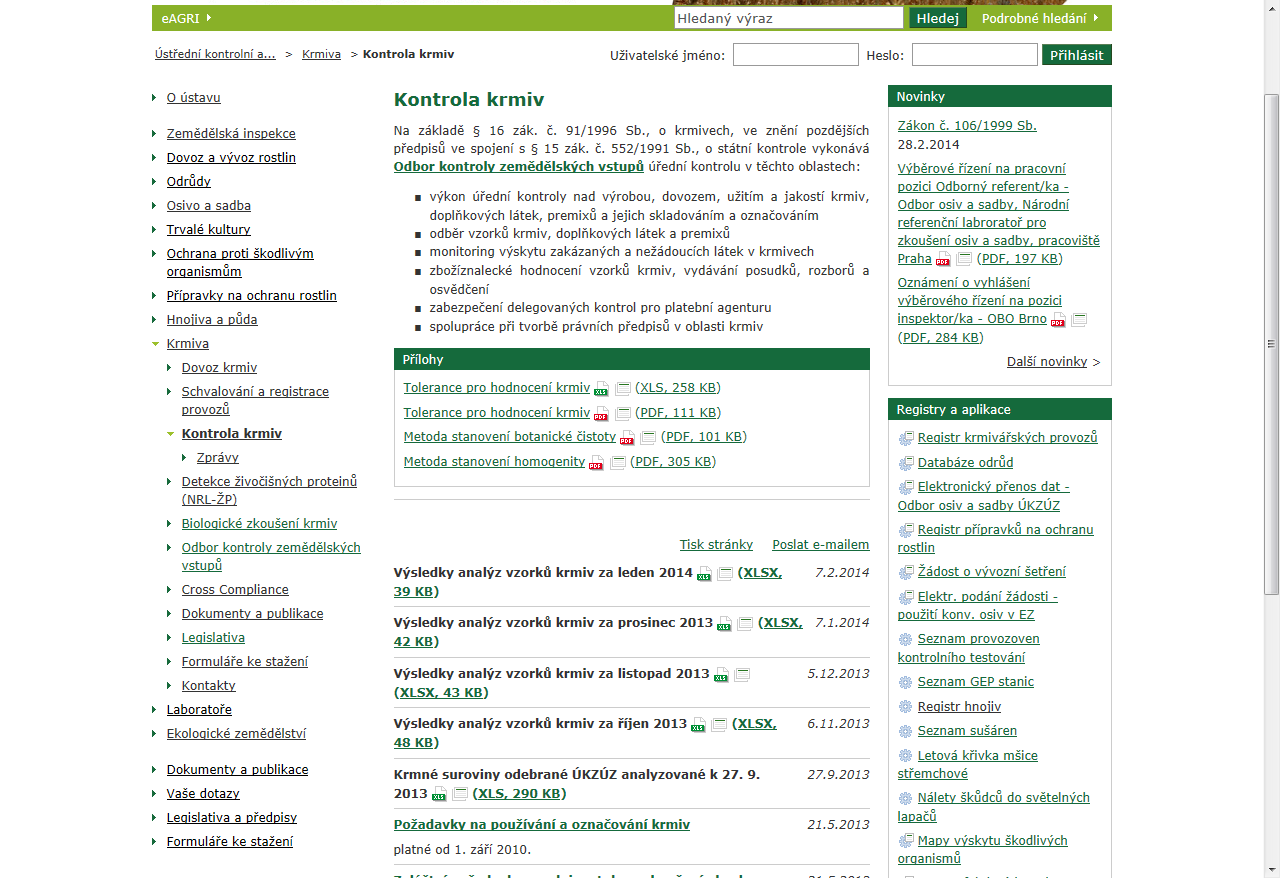Open details icon next to PDF, 305 KB

tap(618, 462)
